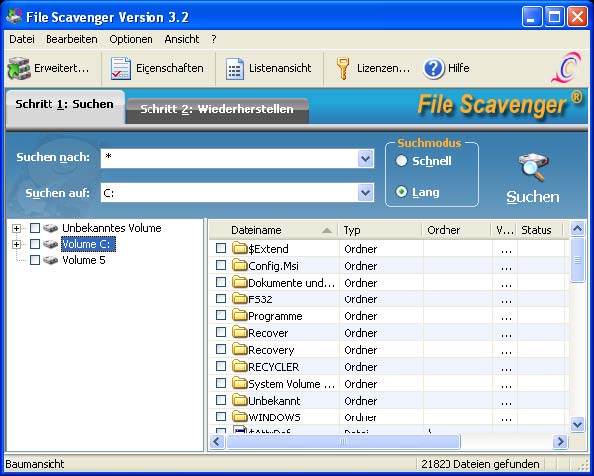Click vertical scrollbar up arrow
594x476 pixels.
pyautogui.click(x=577, y=228)
